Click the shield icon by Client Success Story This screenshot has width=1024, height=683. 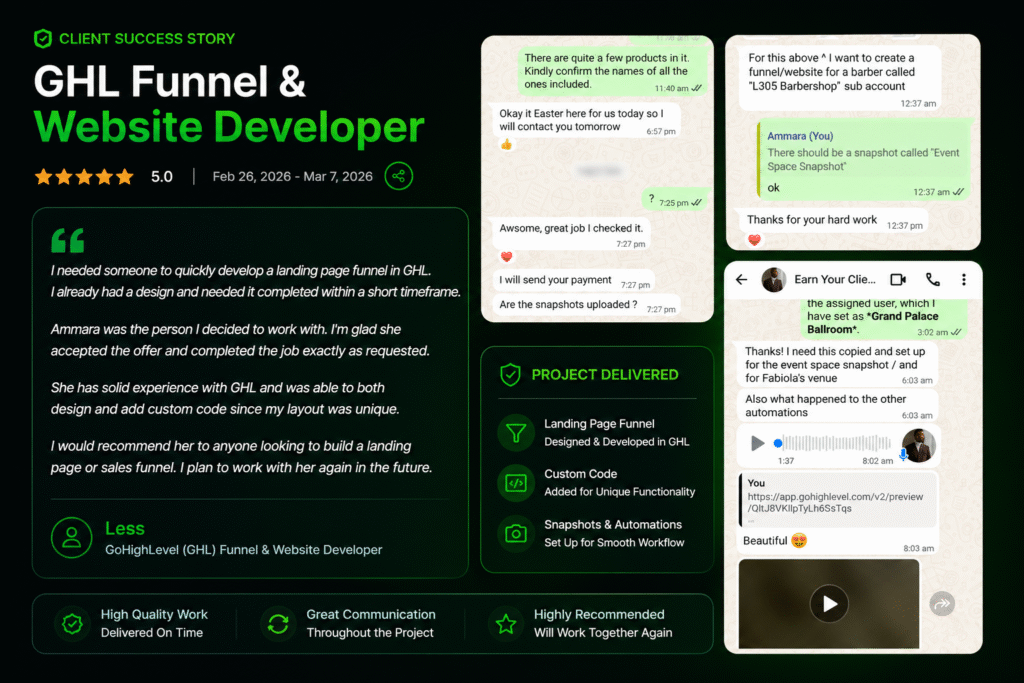42,39
